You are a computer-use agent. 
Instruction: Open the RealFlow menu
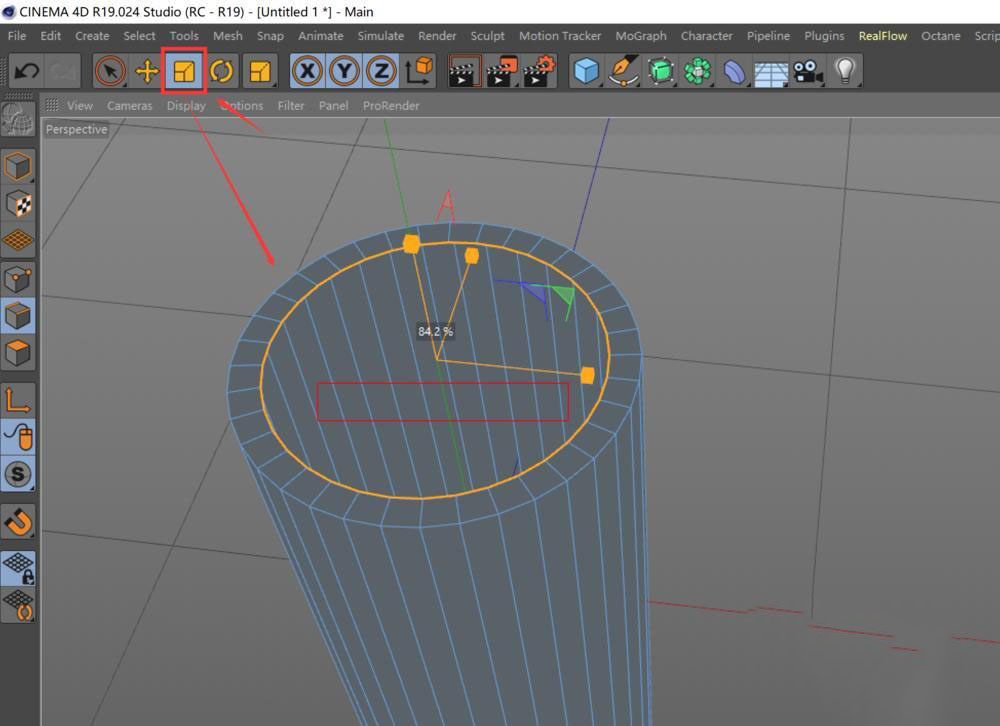click(x=883, y=36)
